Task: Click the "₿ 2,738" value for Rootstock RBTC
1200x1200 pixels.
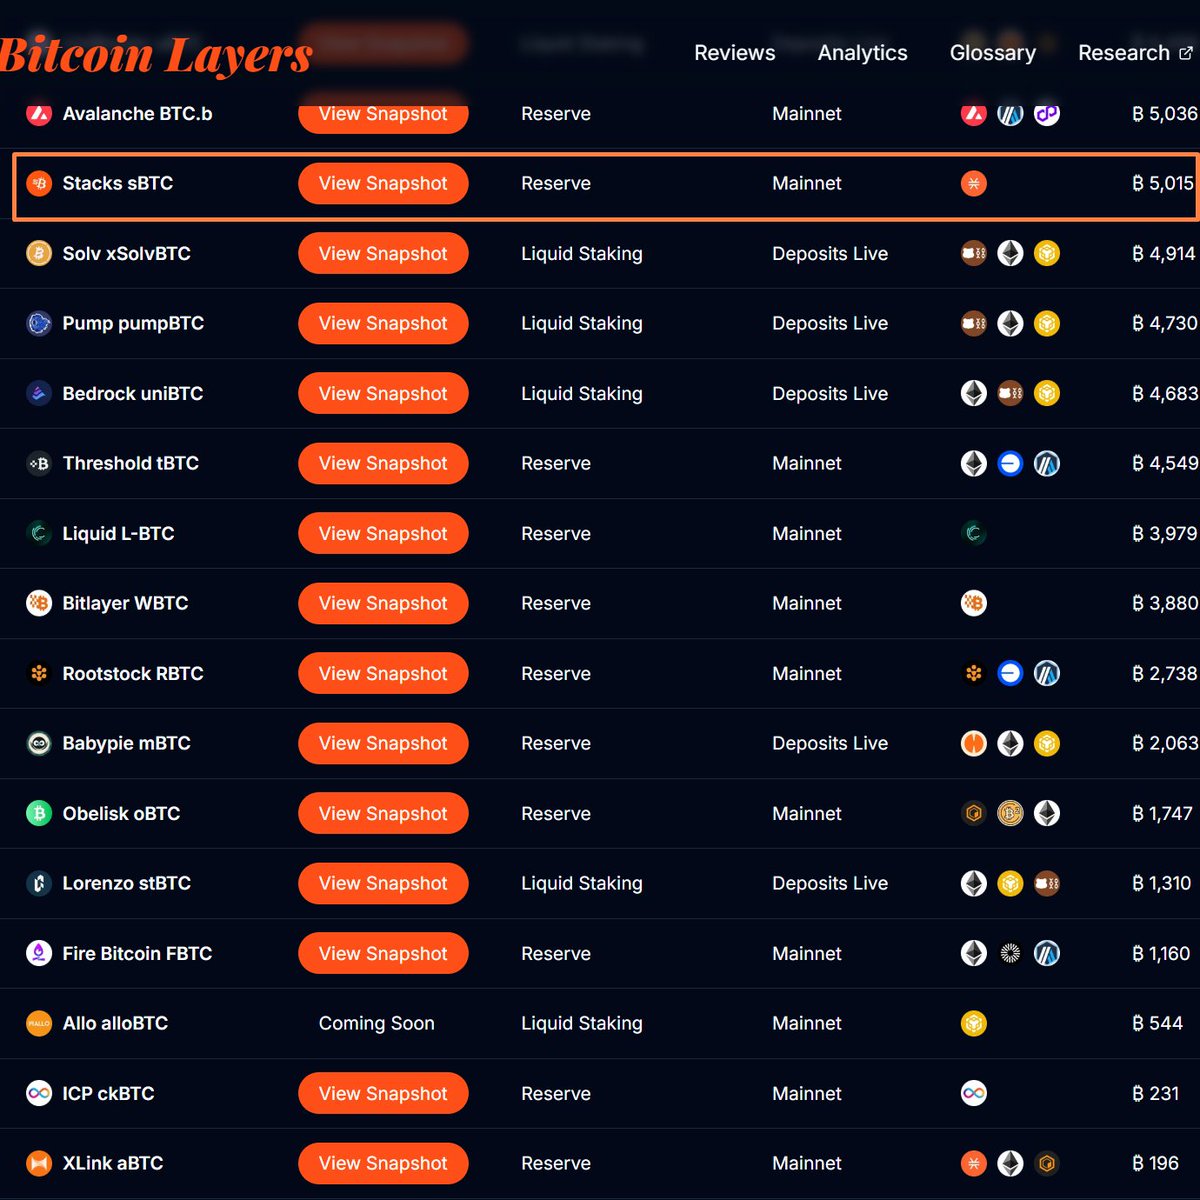Action: tap(1164, 674)
